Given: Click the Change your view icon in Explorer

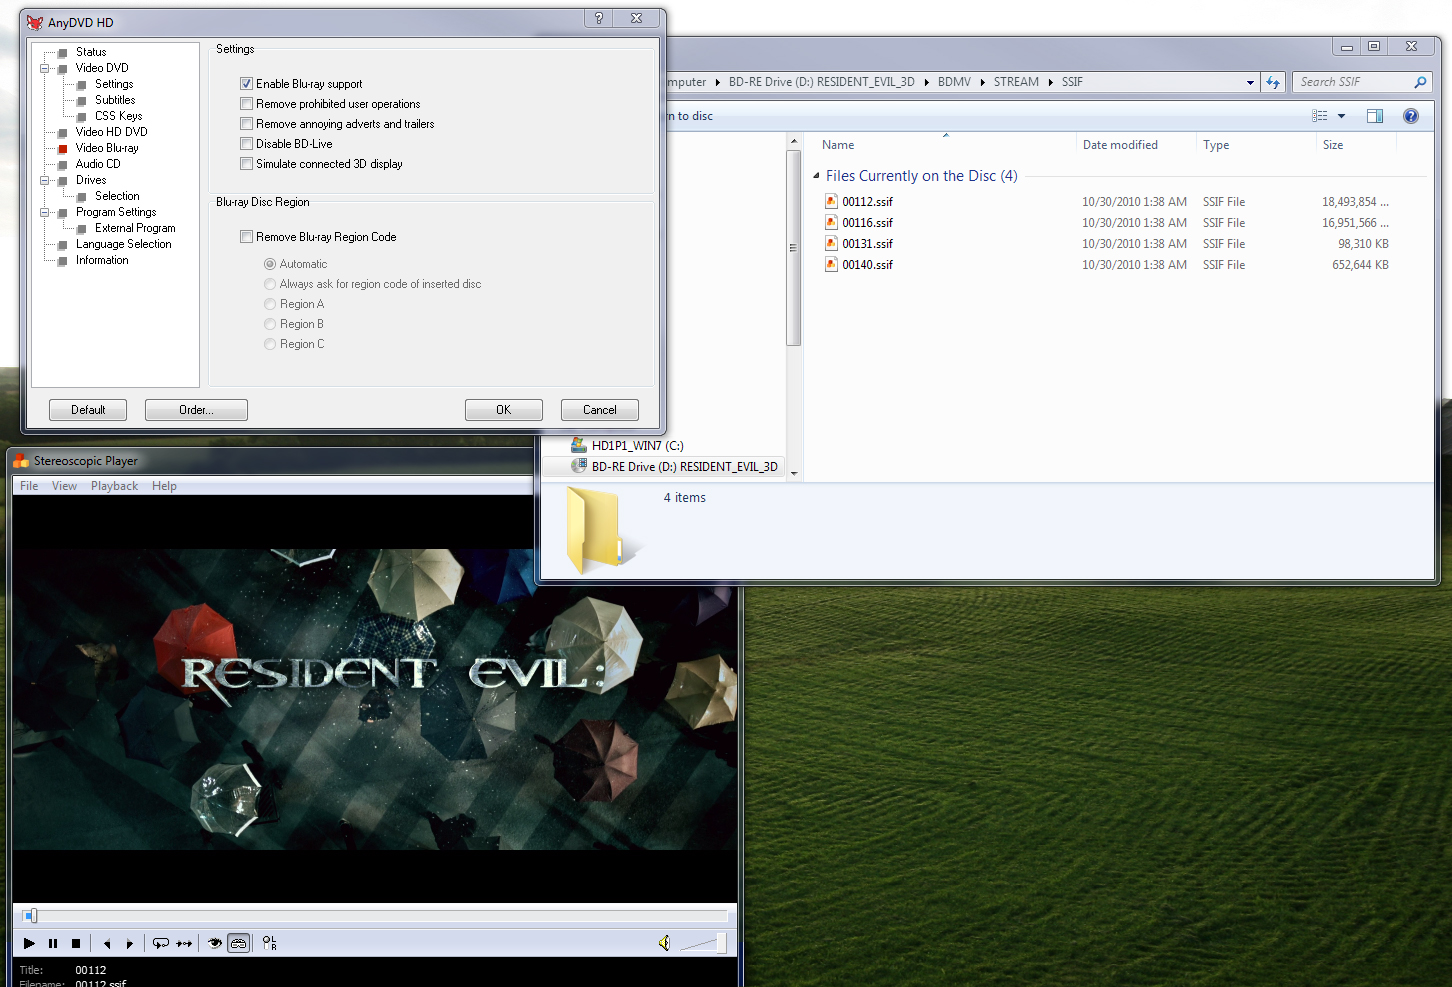Looking at the screenshot, I should click(1320, 116).
